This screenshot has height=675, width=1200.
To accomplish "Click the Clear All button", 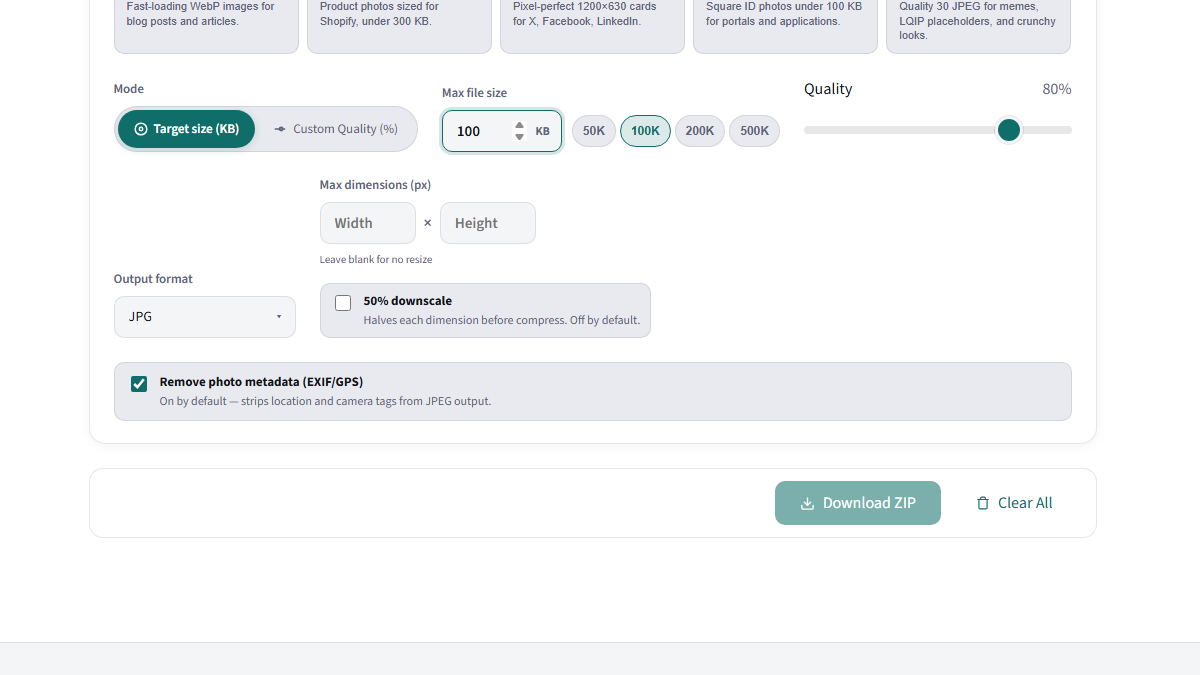I will point(1014,503).
